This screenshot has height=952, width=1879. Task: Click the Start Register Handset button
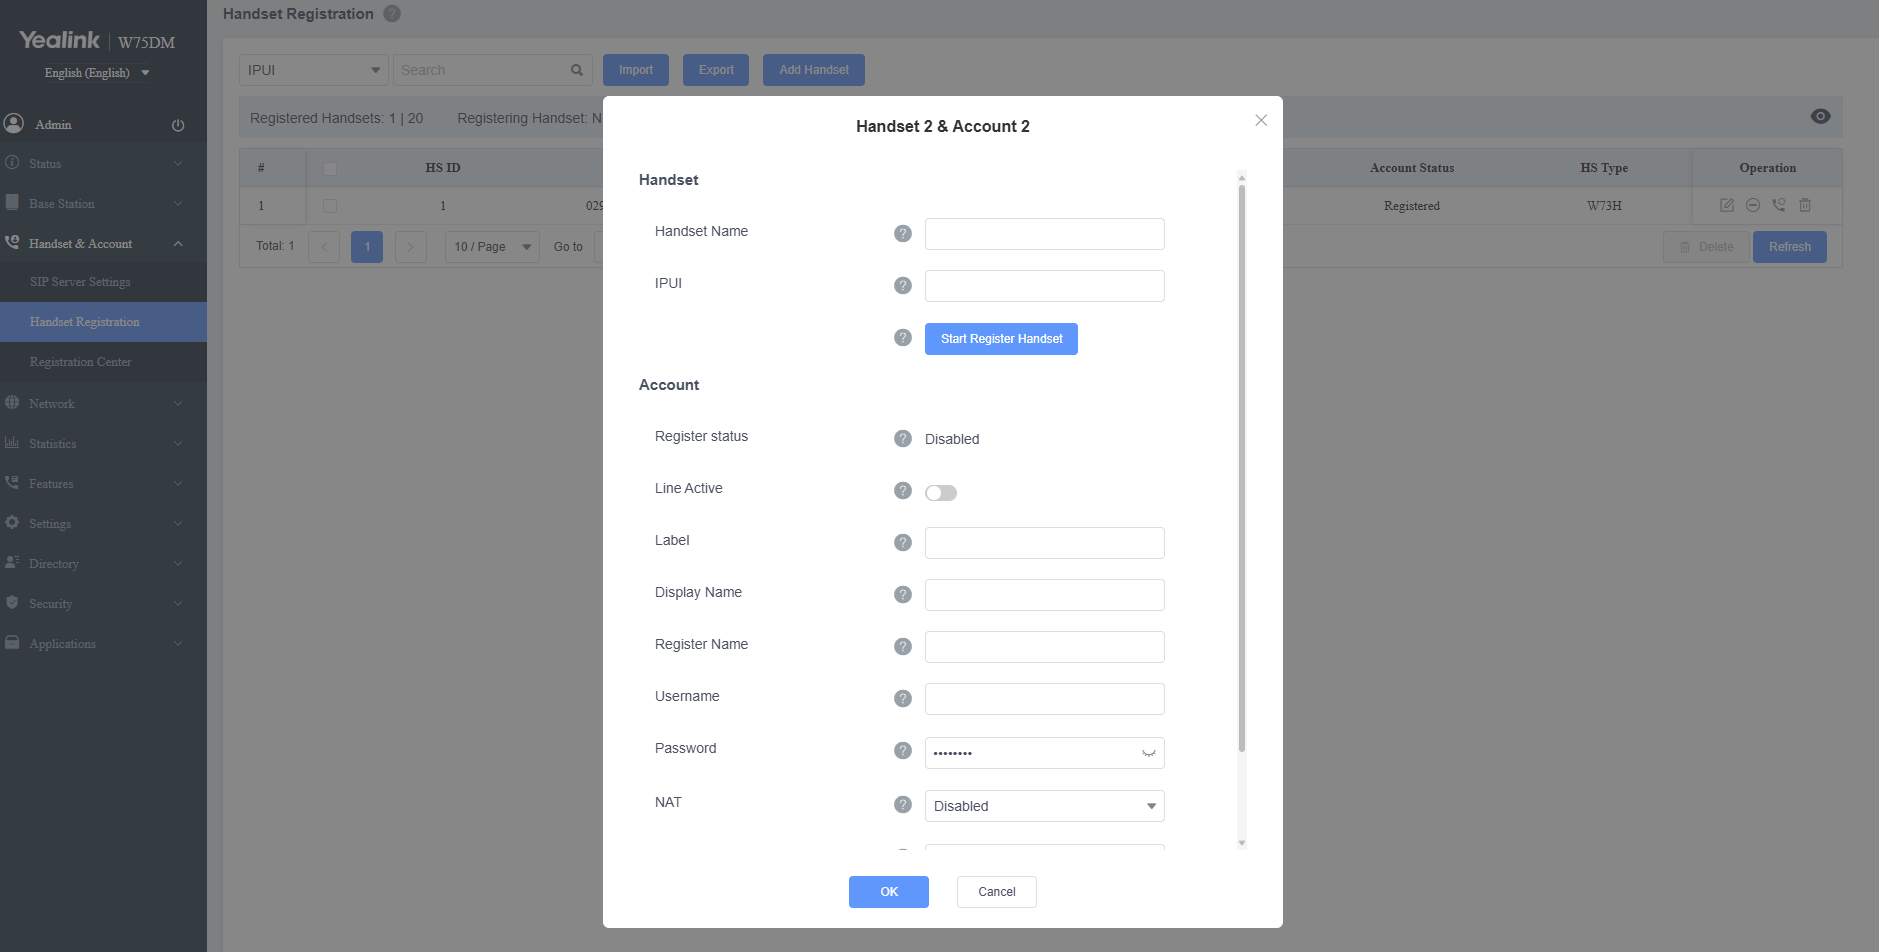click(1000, 338)
